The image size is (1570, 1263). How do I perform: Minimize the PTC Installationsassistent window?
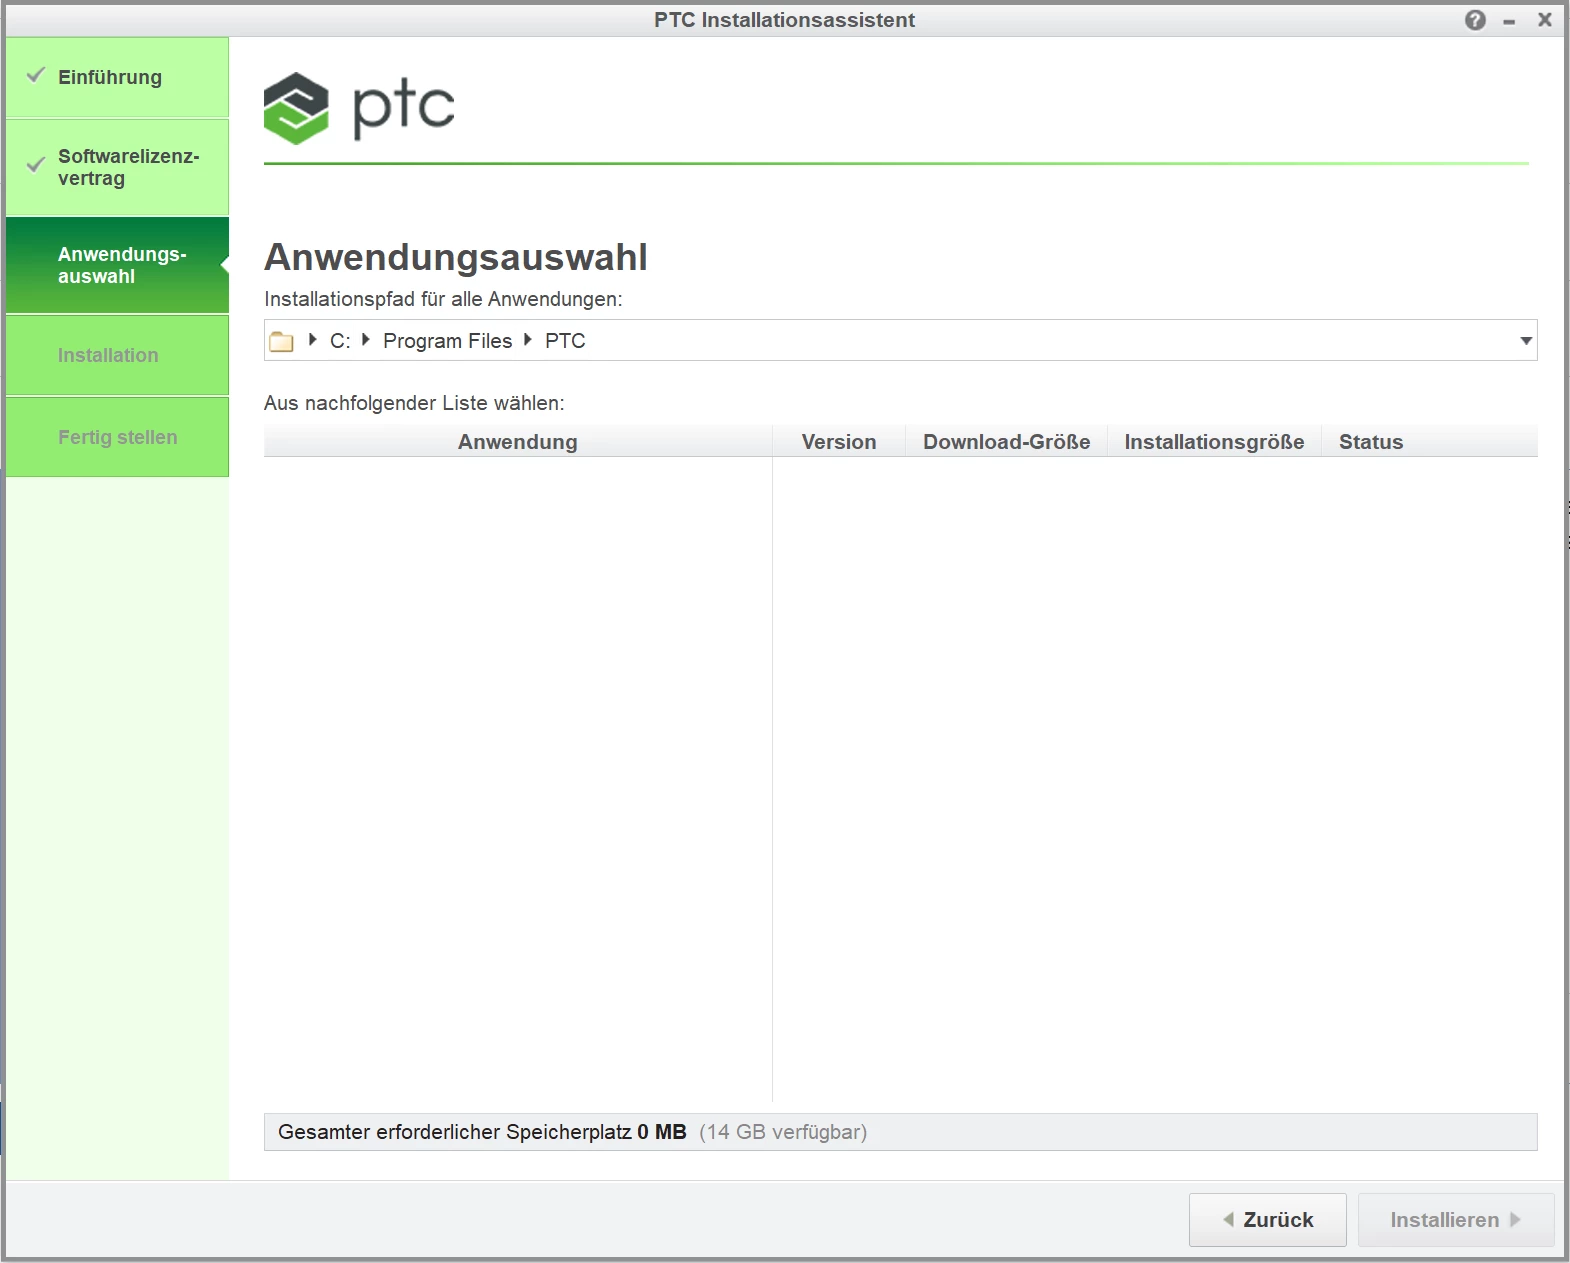(x=1509, y=21)
